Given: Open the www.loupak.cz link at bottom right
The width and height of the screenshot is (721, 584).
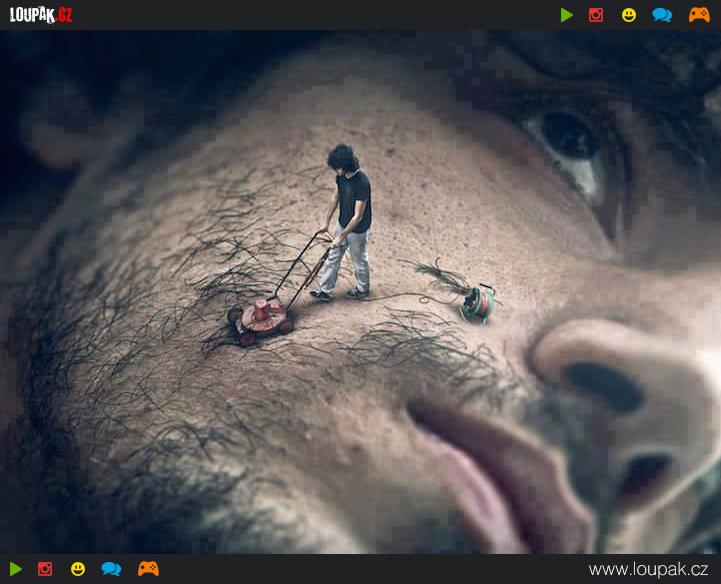Looking at the screenshot, I should 650,569.
